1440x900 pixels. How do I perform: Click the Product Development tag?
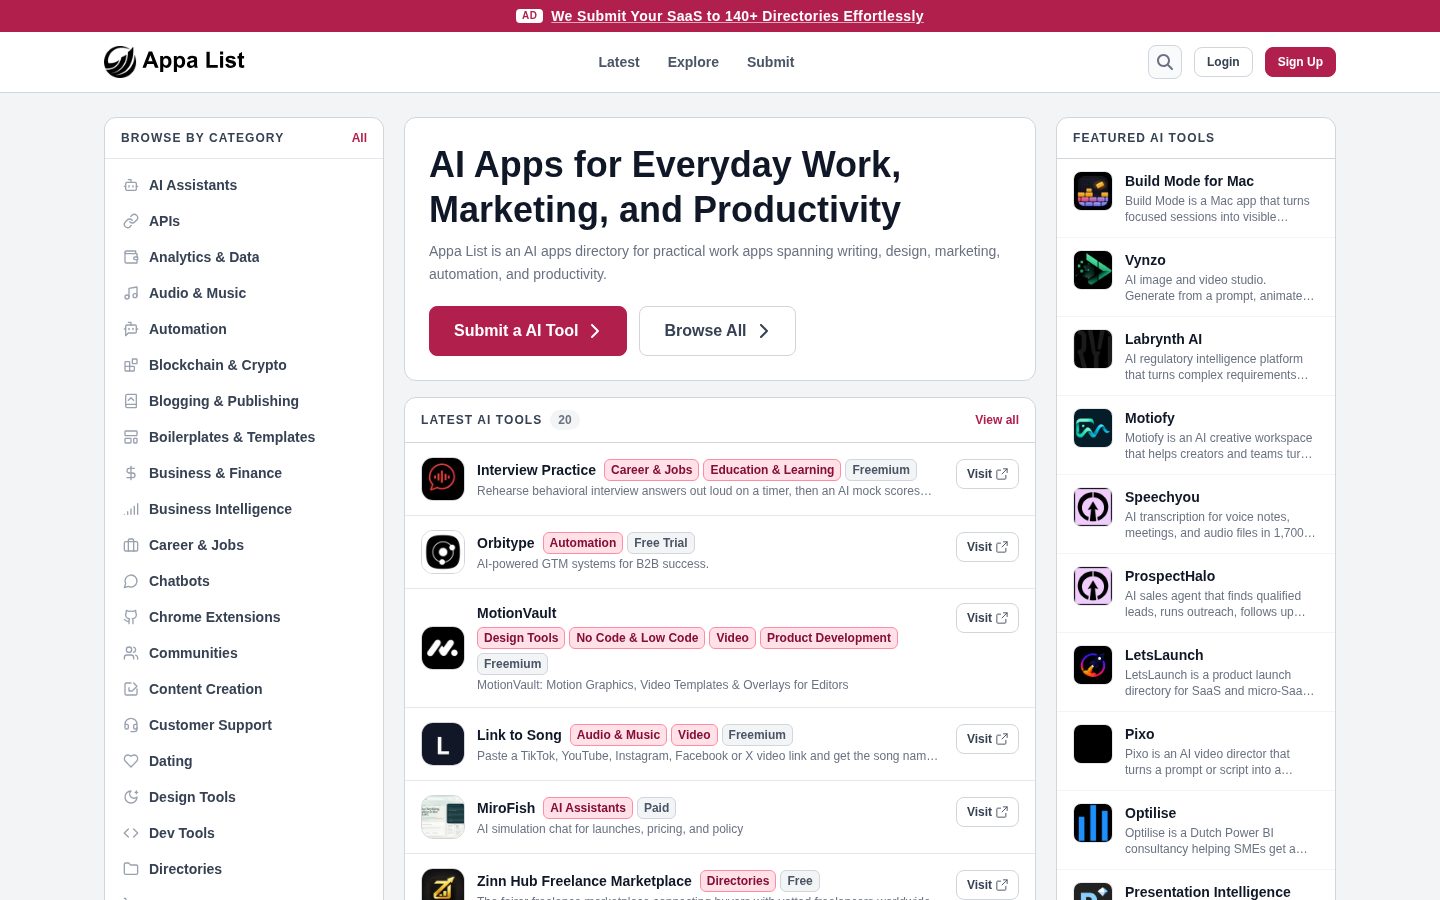[x=829, y=638]
